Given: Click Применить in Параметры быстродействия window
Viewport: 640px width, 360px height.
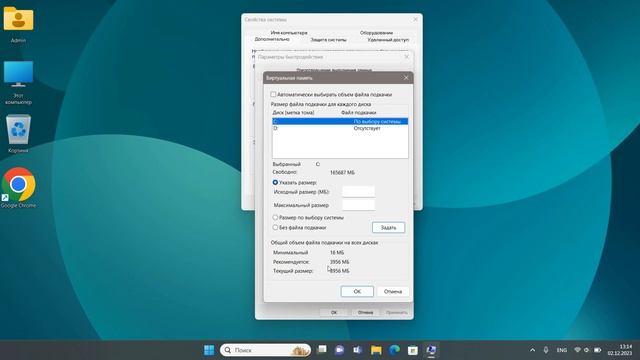Looking at the screenshot, I should pos(396,312).
